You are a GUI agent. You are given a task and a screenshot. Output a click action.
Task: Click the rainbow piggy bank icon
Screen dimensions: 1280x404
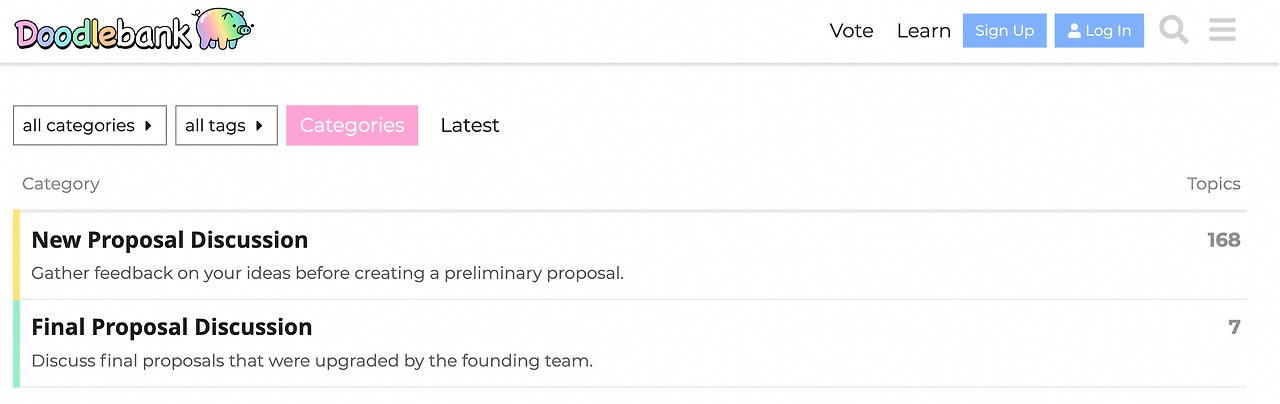223,28
